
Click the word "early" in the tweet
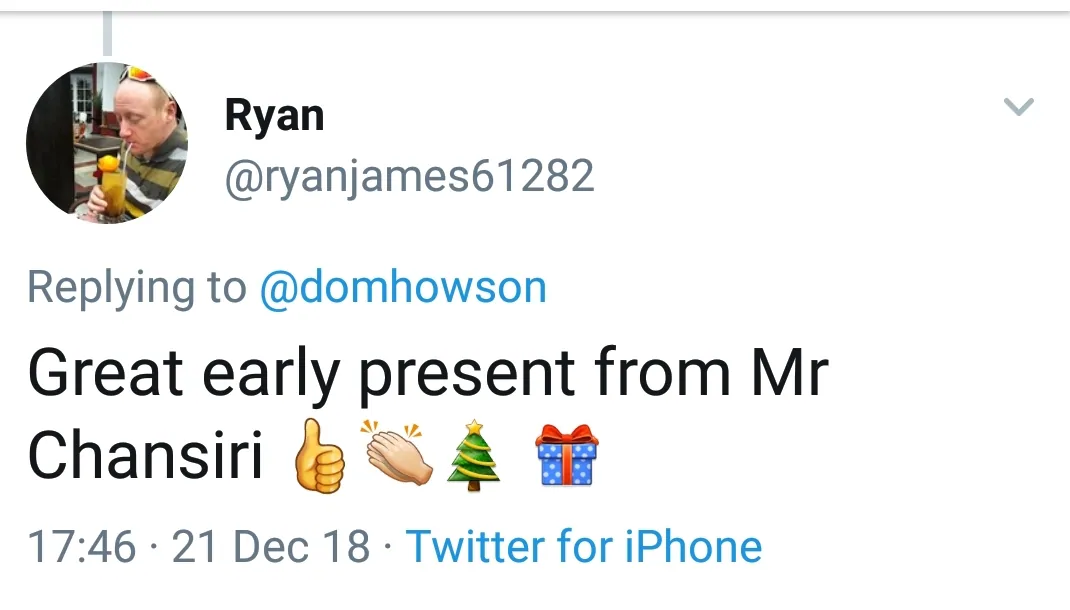271,375
